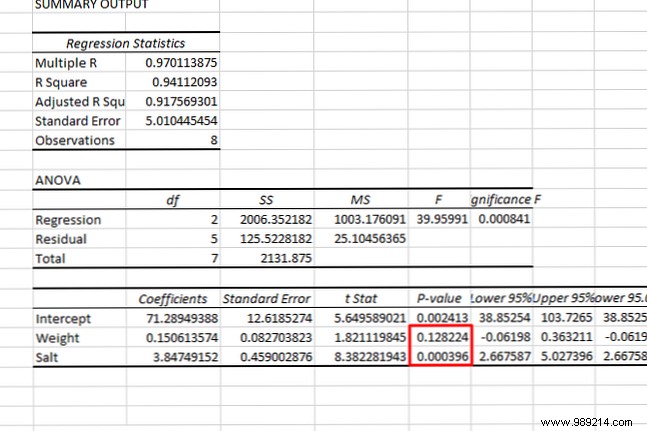Select the Total SS value 2131.875
This screenshot has height=431, width=647.
coord(286,259)
